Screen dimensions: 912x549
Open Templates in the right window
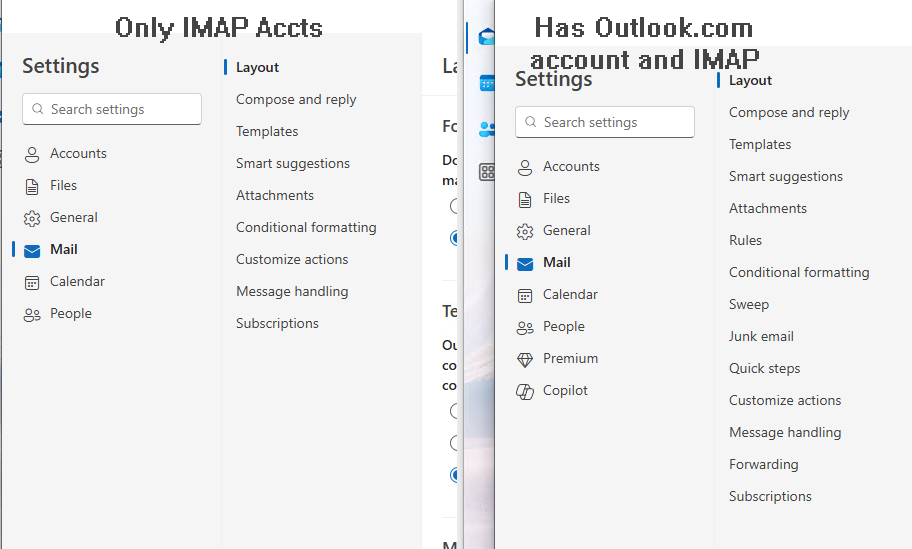pos(760,144)
